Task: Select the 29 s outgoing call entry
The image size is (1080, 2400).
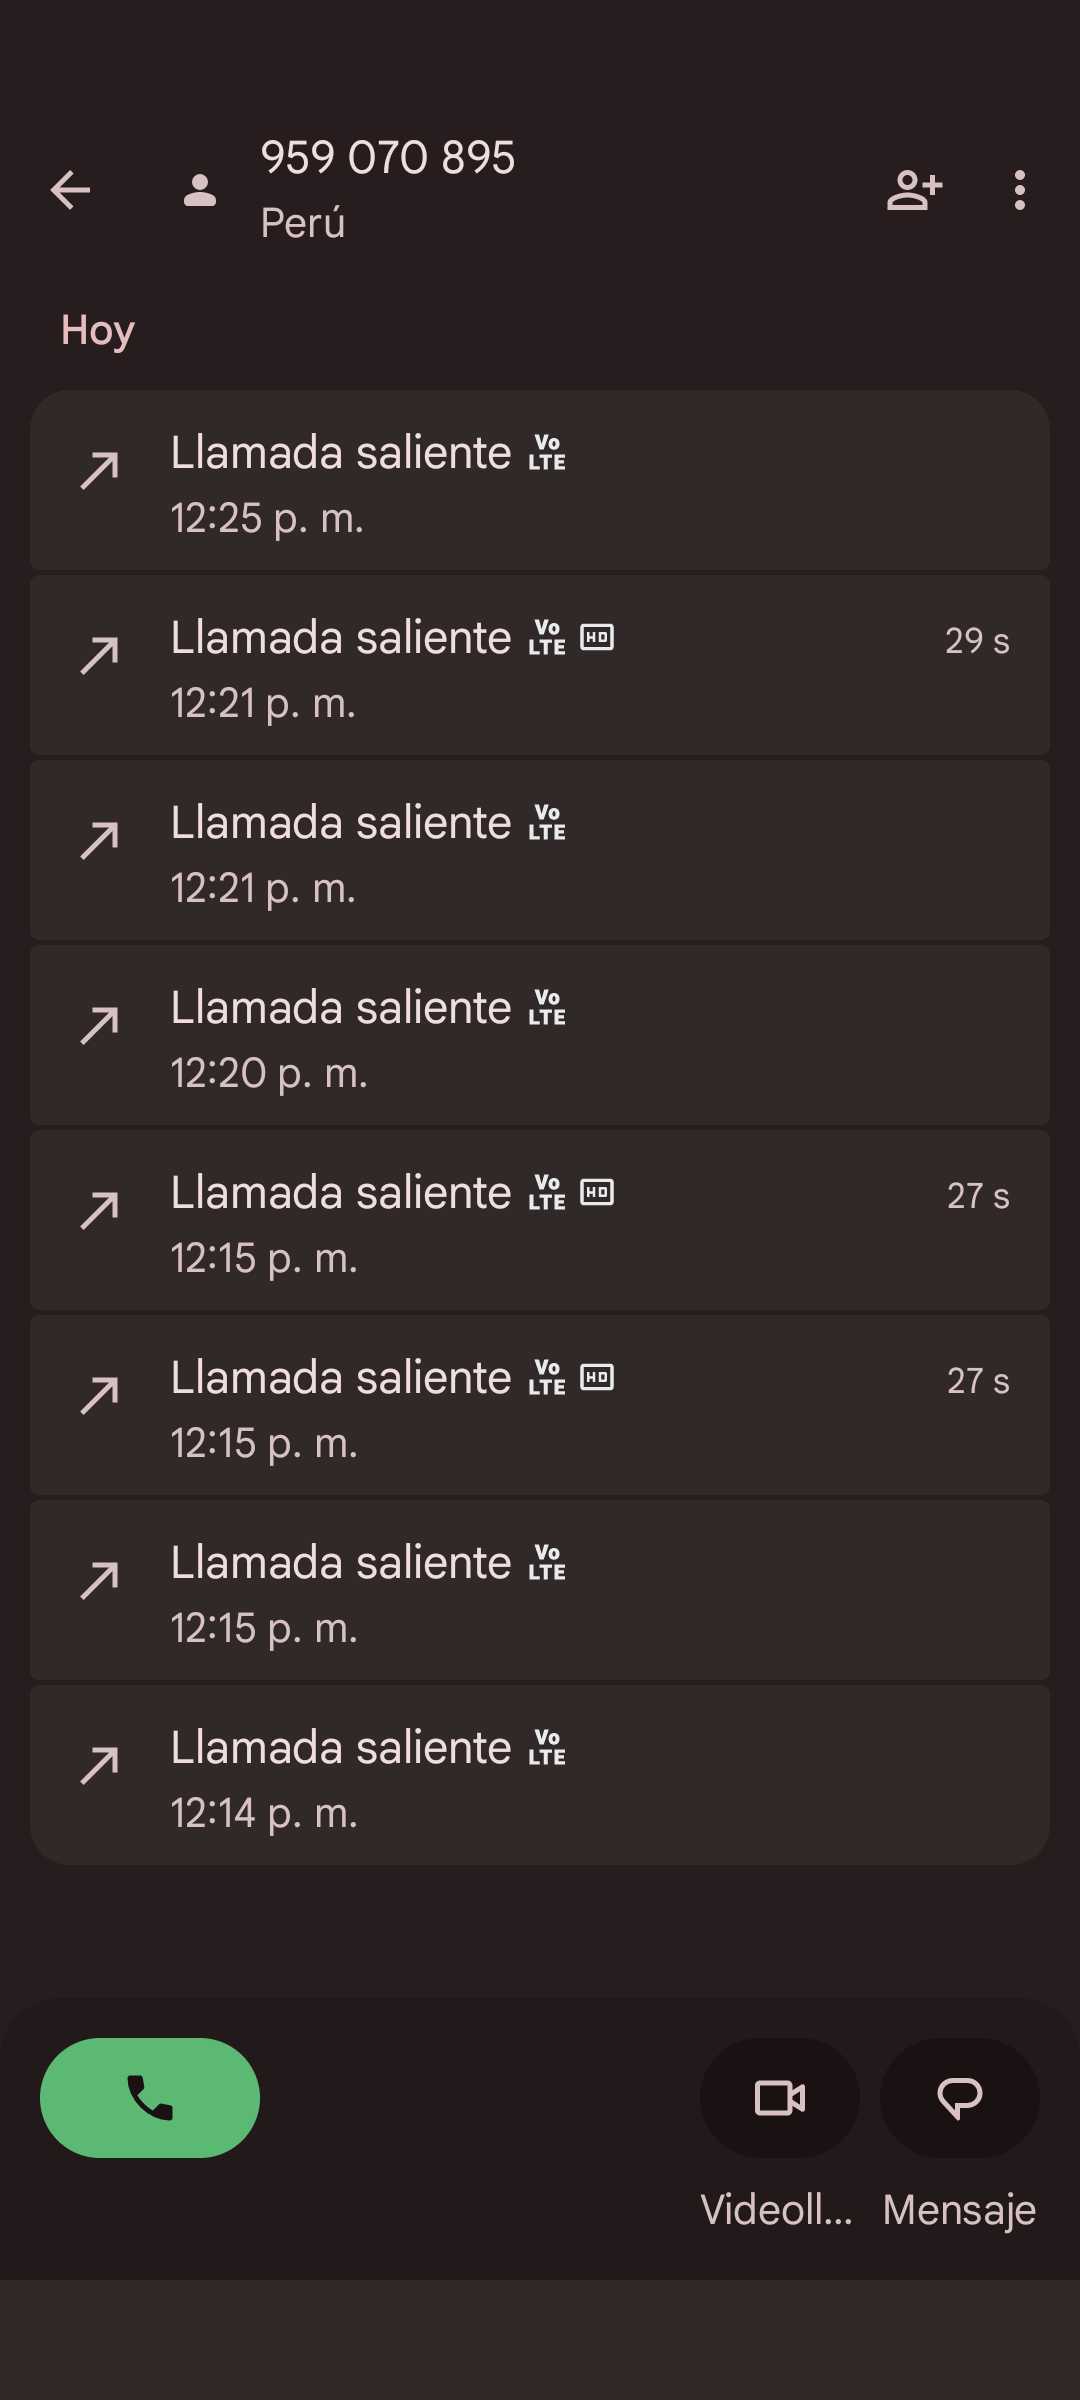Action: pyautogui.click(x=540, y=665)
